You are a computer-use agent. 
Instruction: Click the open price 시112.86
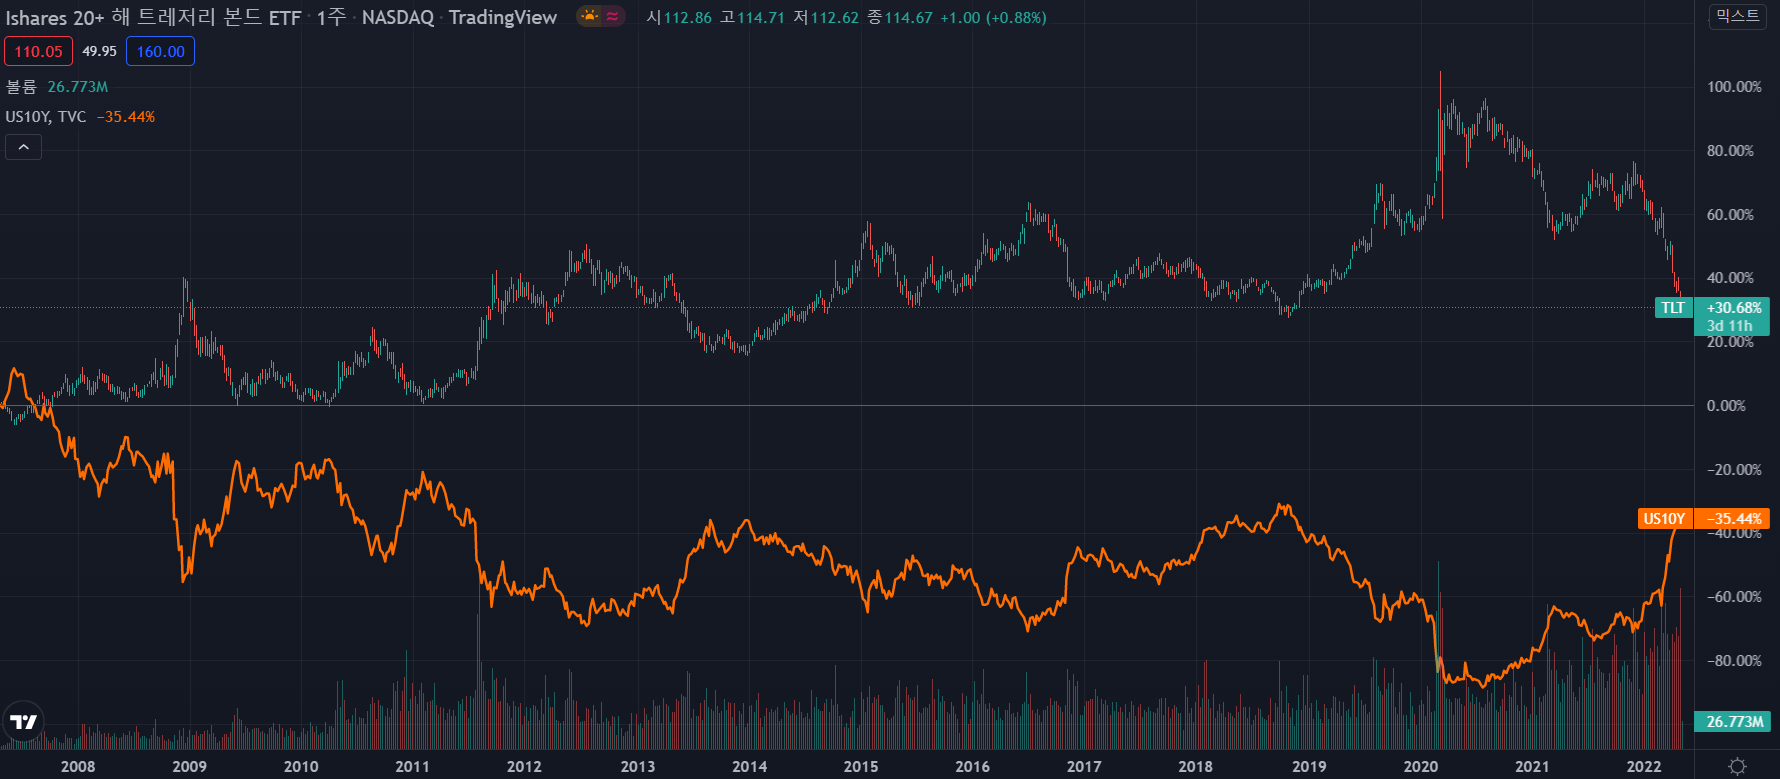click(x=679, y=17)
